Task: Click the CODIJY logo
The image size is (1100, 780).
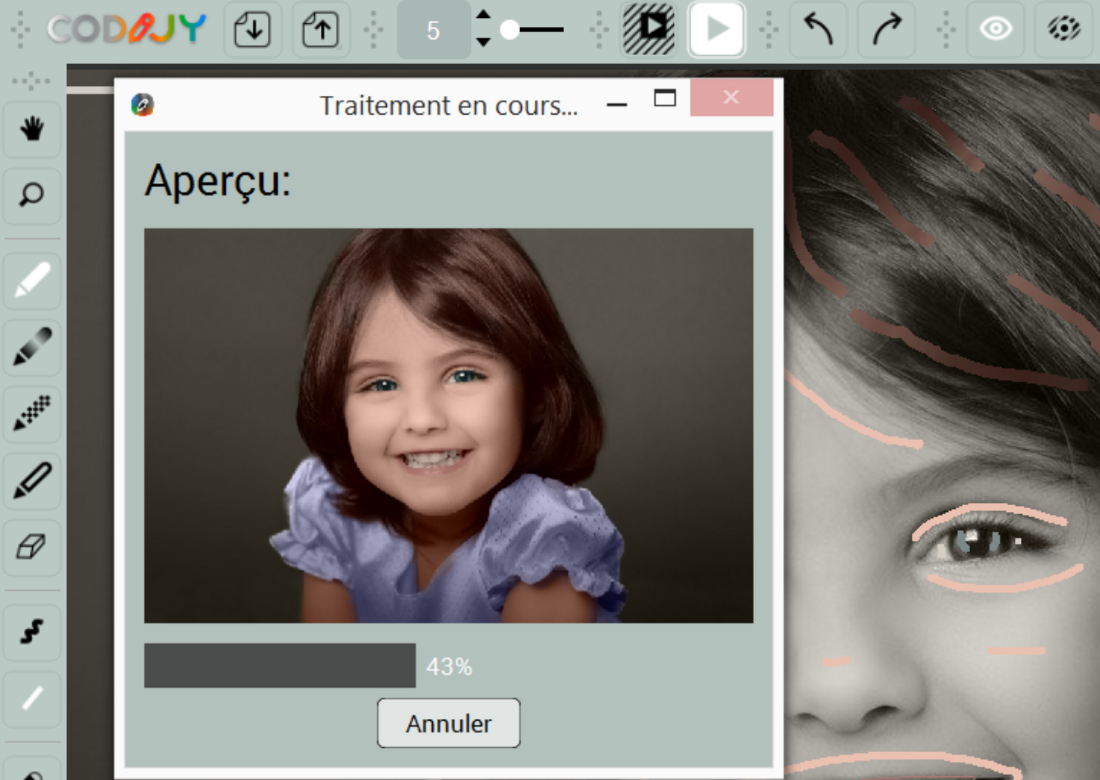Action: click(x=127, y=29)
